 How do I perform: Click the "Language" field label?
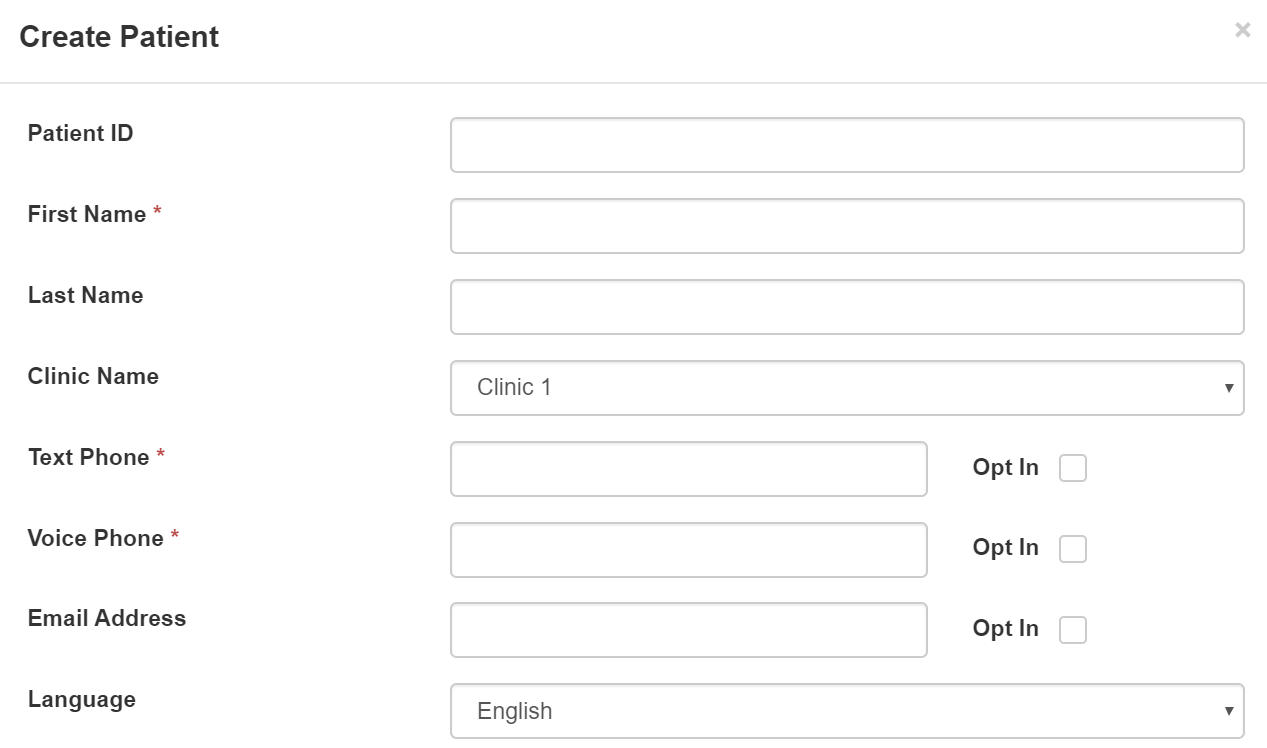[82, 699]
